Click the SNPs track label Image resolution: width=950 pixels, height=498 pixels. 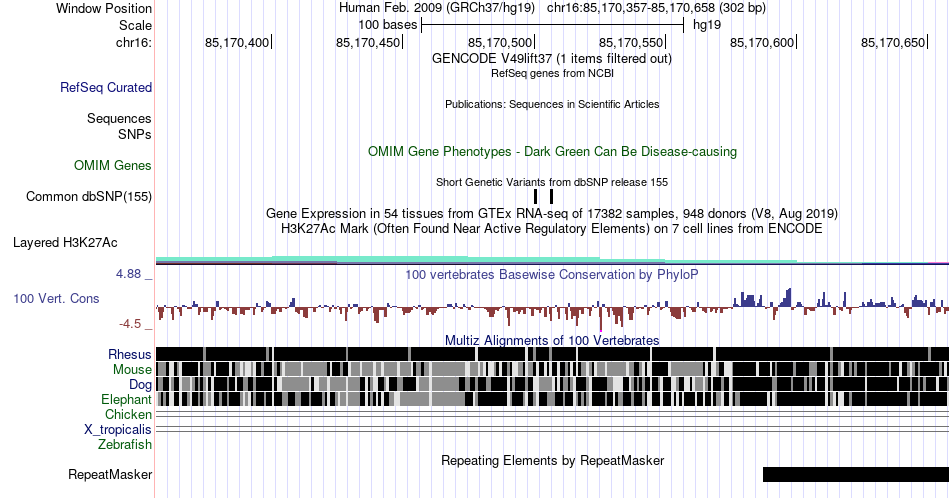click(x=135, y=134)
